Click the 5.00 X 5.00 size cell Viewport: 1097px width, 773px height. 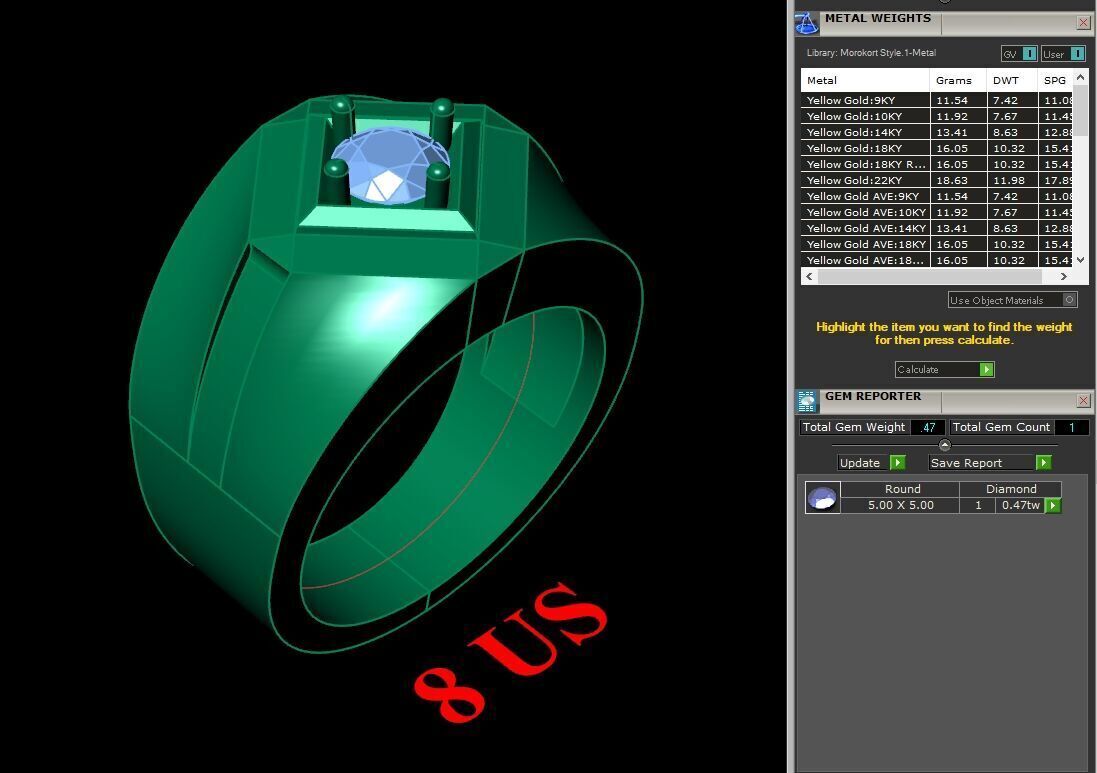coord(900,505)
